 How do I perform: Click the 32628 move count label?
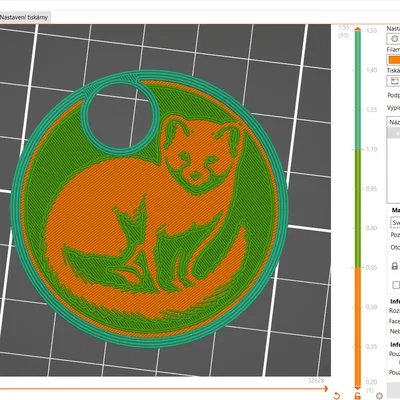pyautogui.click(x=316, y=381)
